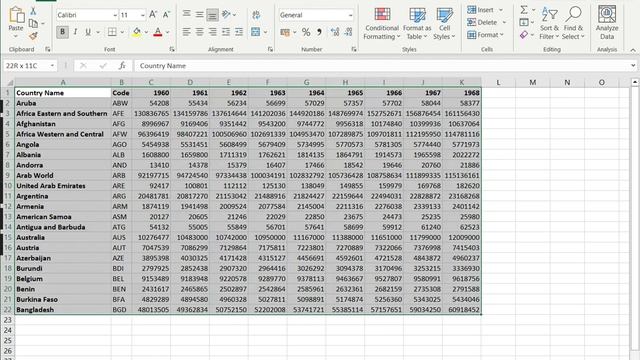The image size is (640, 360).
Task: Click the Clear eraser icon
Action: pos(524,35)
